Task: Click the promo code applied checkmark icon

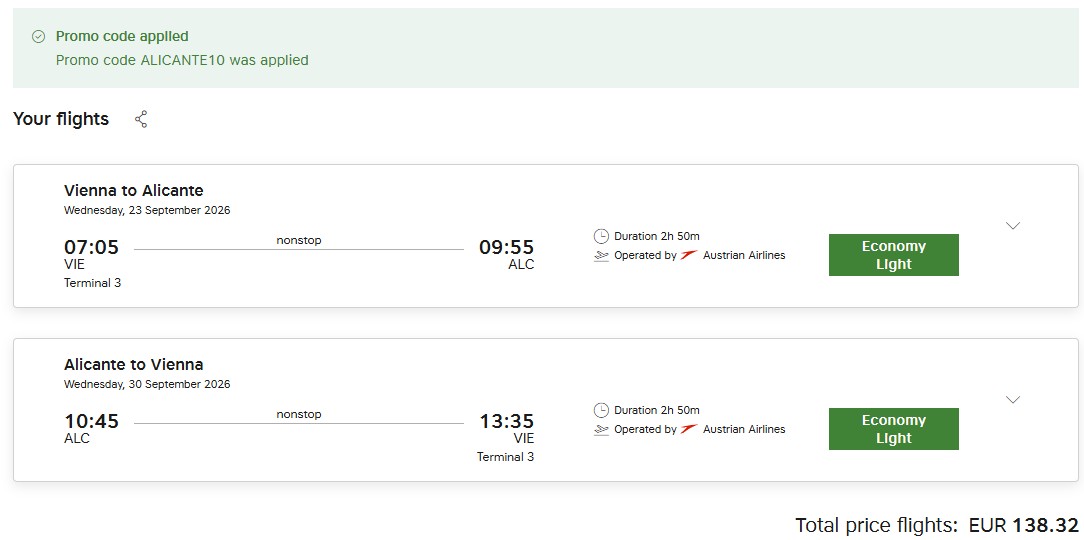Action: point(38,36)
